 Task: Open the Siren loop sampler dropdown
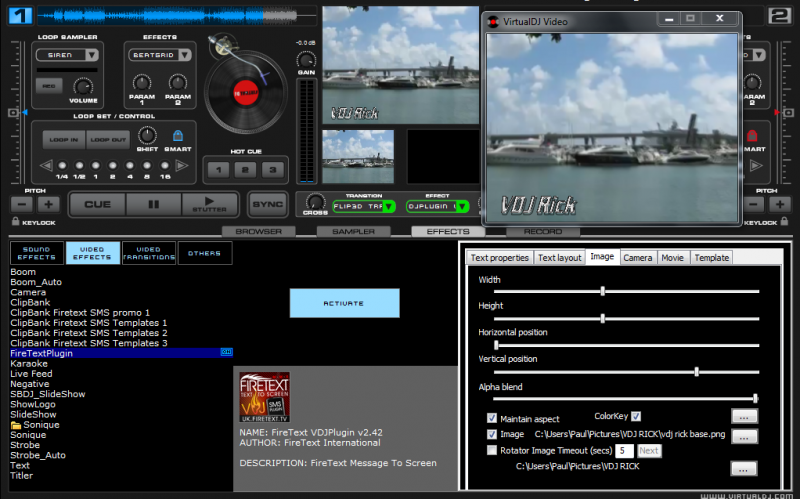pyautogui.click(x=92, y=55)
